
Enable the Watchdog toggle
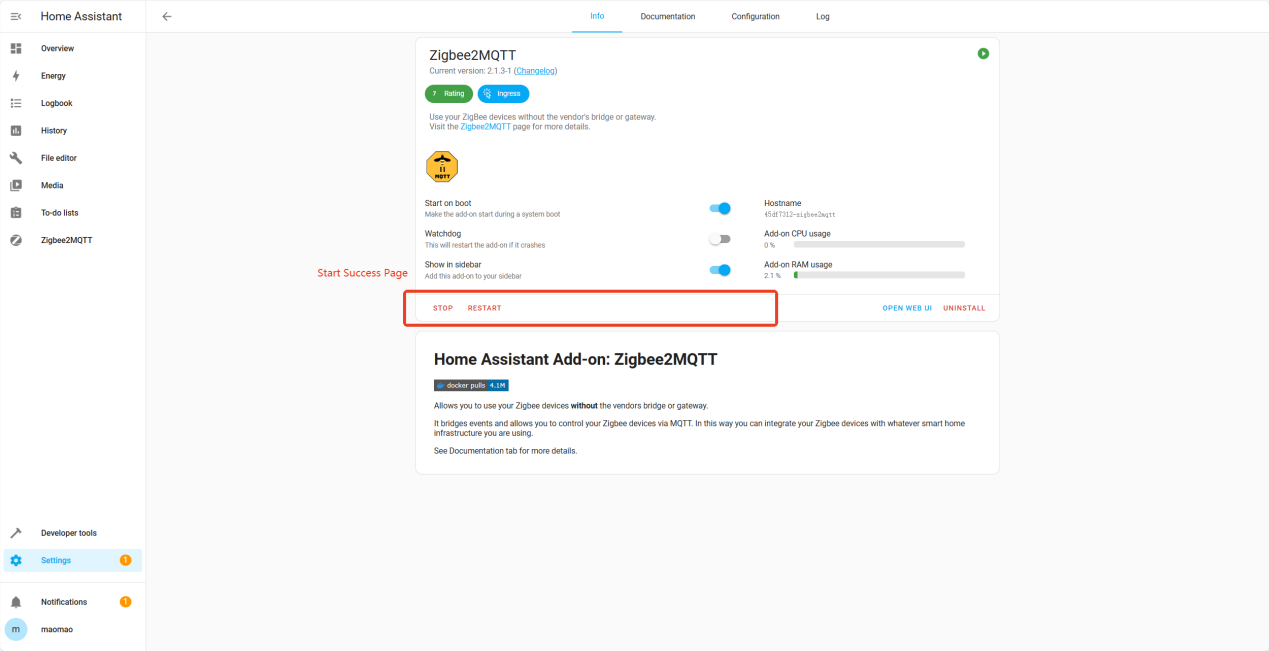click(x=720, y=239)
